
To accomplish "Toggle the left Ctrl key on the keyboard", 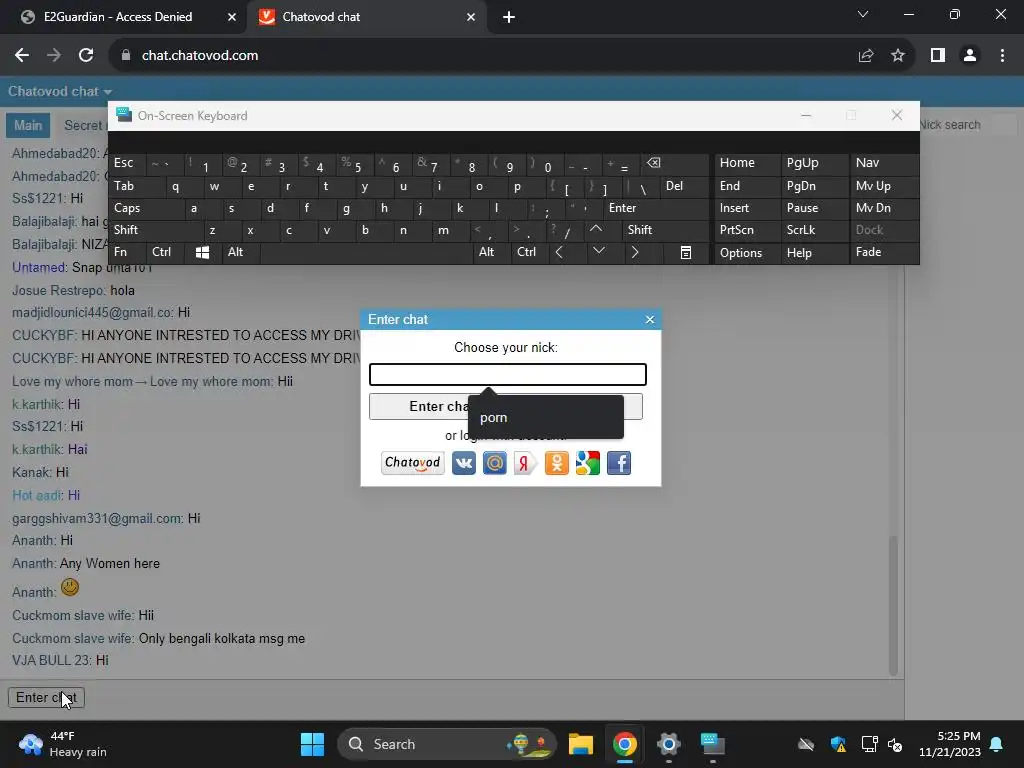I will pyautogui.click(x=165, y=252).
